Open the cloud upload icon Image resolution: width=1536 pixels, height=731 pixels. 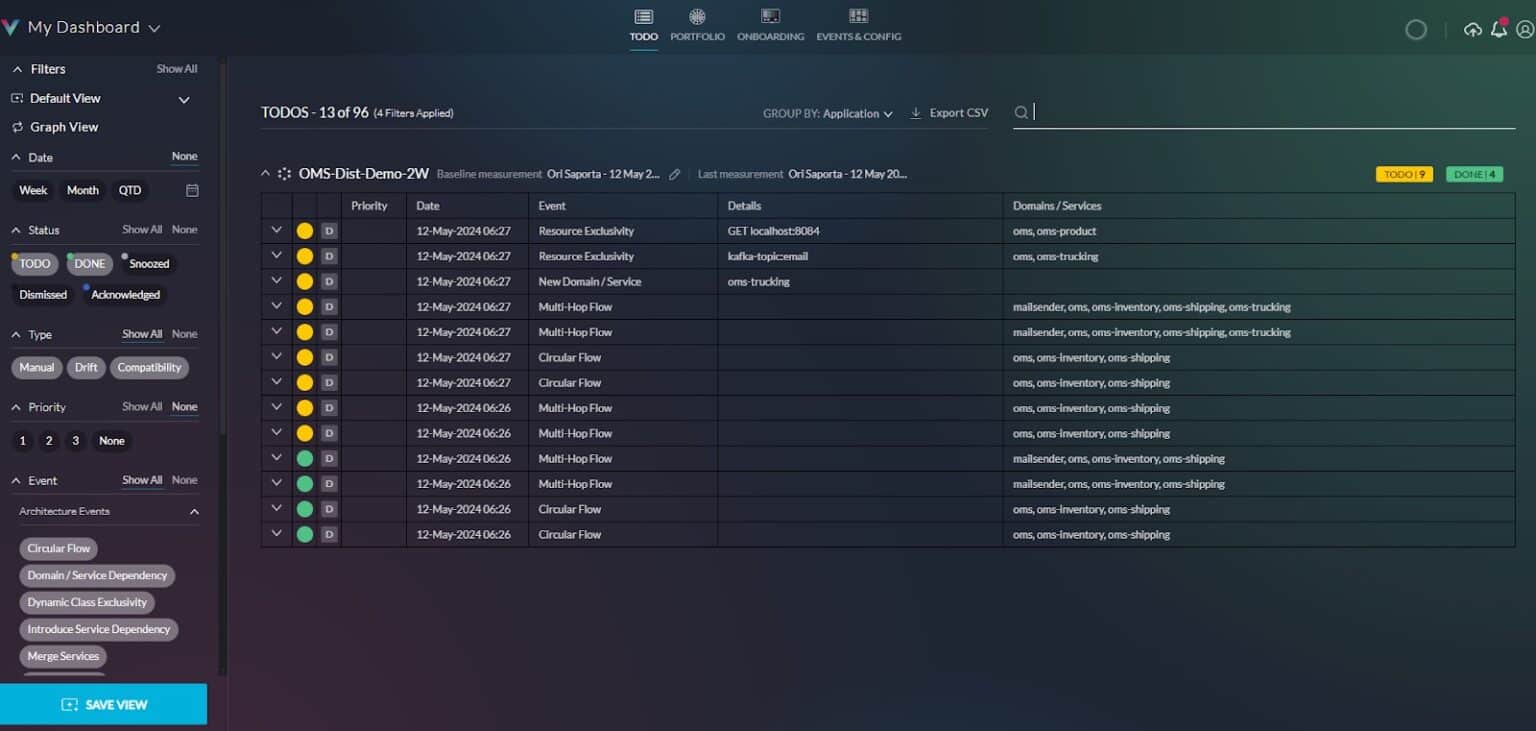pos(1472,30)
